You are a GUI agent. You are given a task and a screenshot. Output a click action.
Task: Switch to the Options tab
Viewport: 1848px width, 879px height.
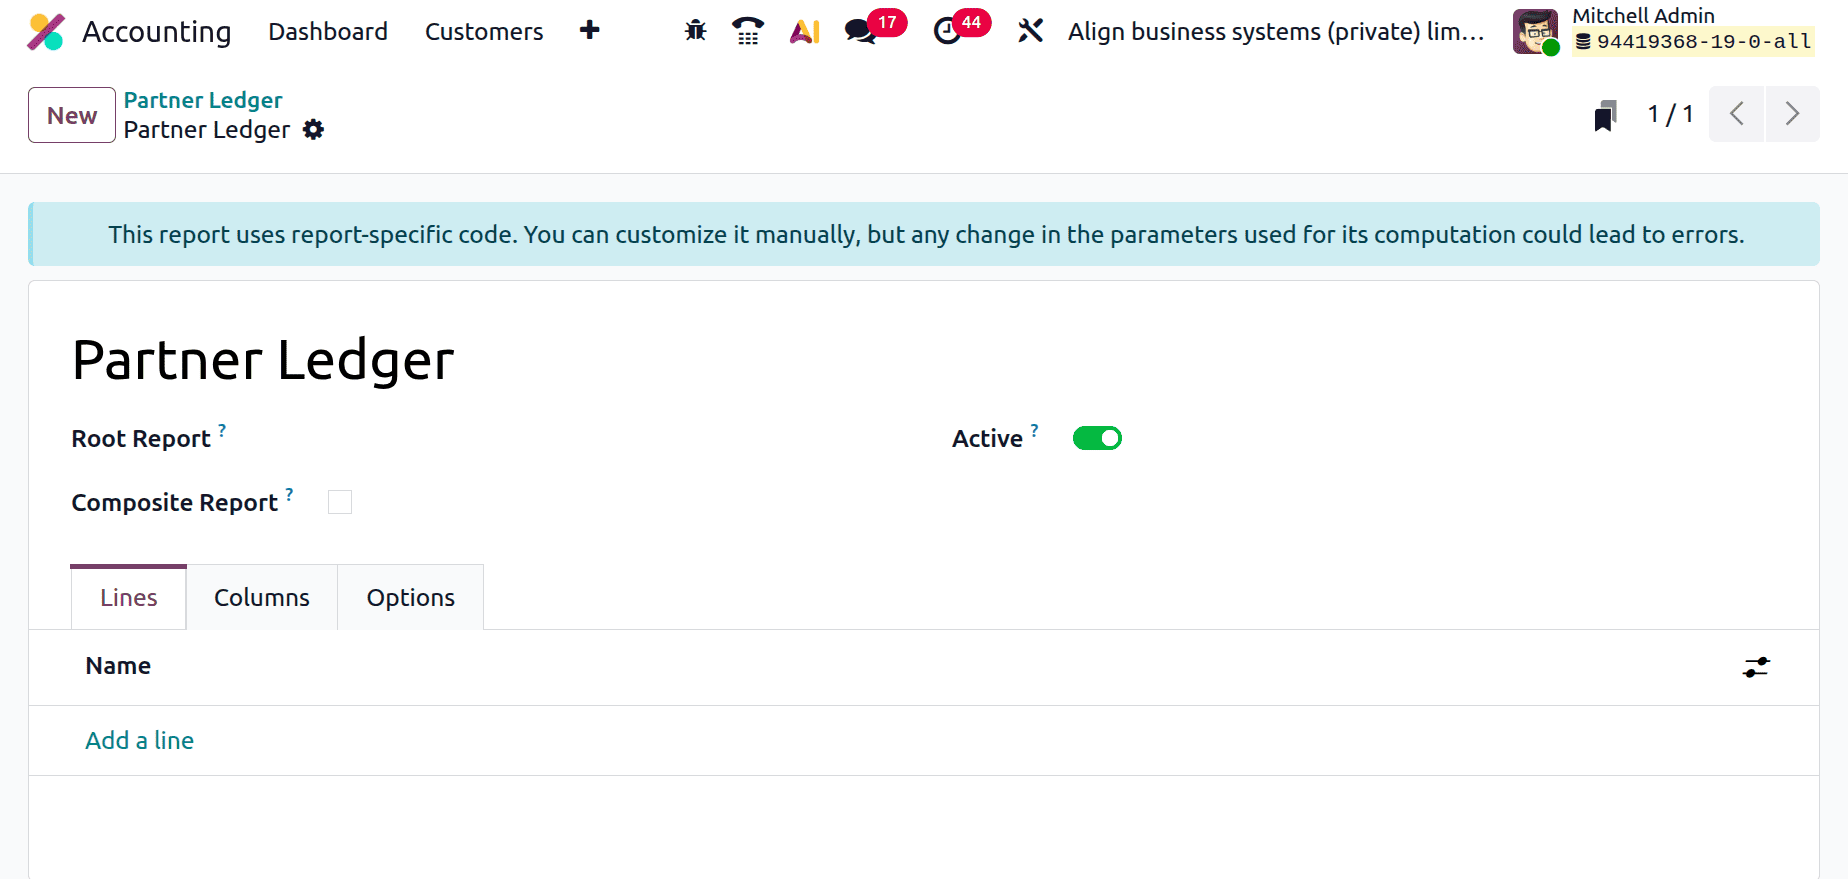pos(411,598)
